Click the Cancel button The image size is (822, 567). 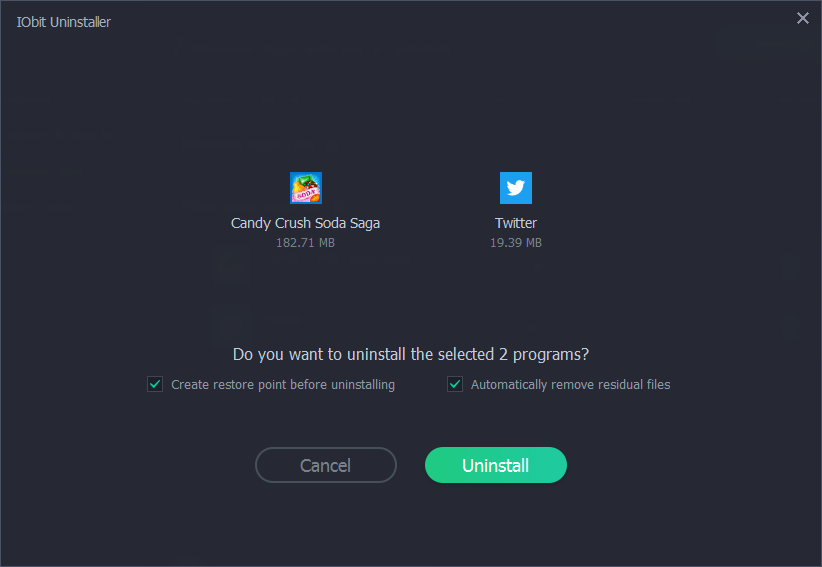point(326,465)
